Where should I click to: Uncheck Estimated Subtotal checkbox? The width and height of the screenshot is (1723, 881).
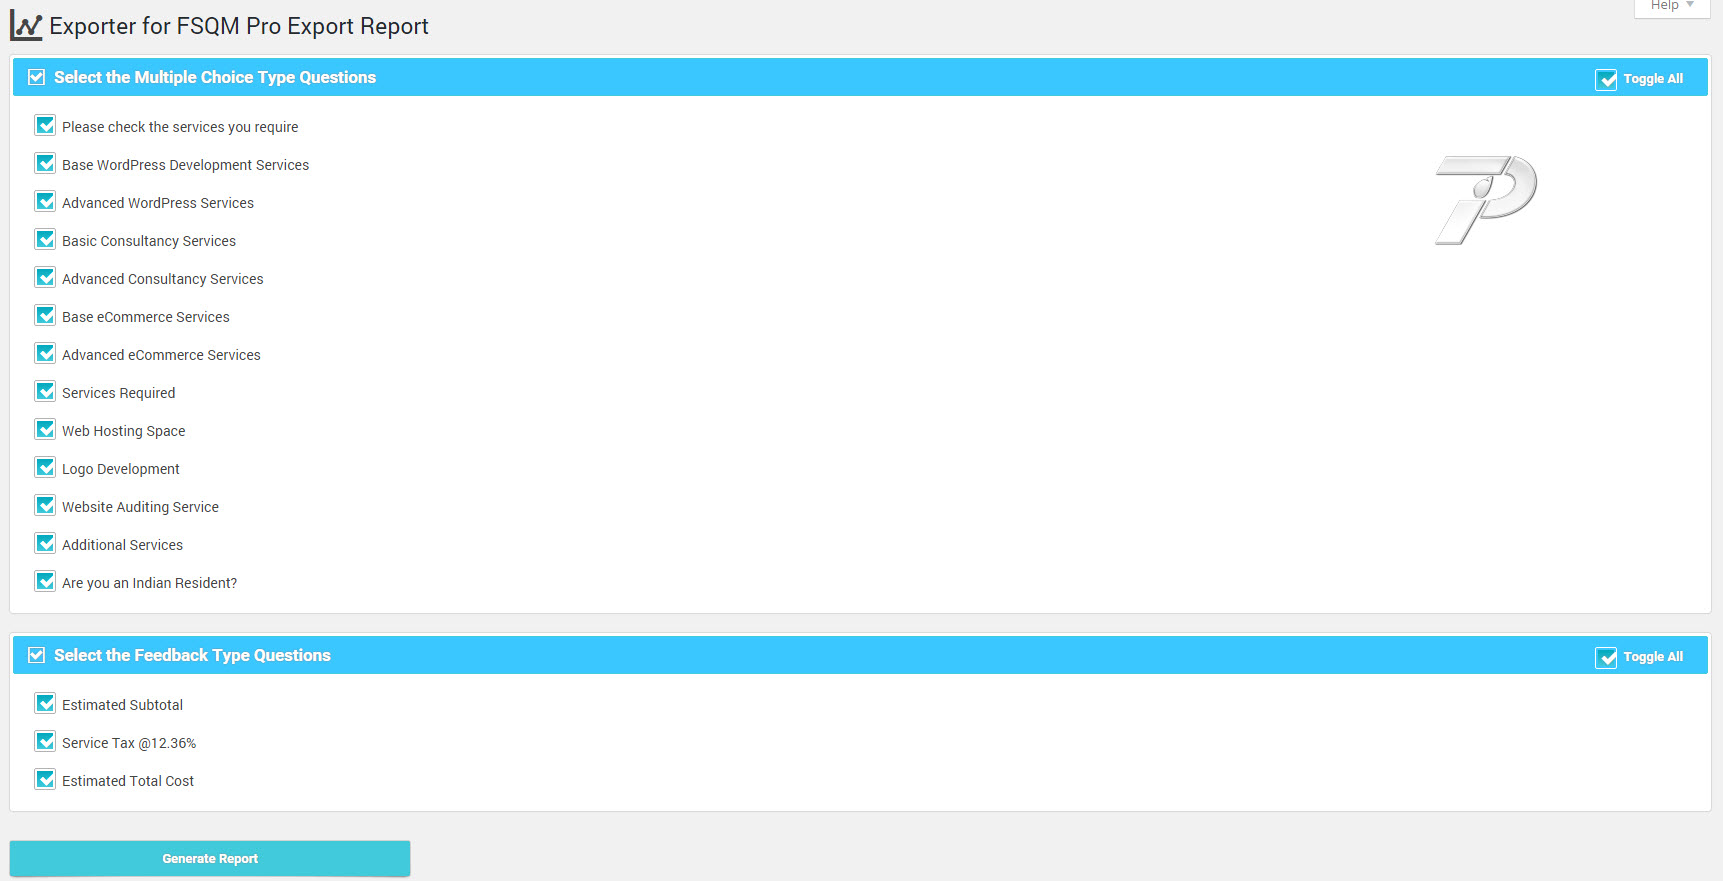45,703
